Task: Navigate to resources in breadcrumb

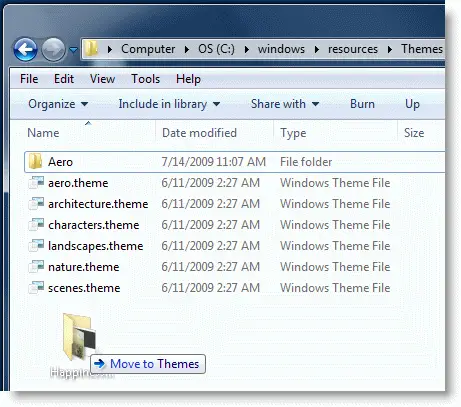Action: (353, 49)
